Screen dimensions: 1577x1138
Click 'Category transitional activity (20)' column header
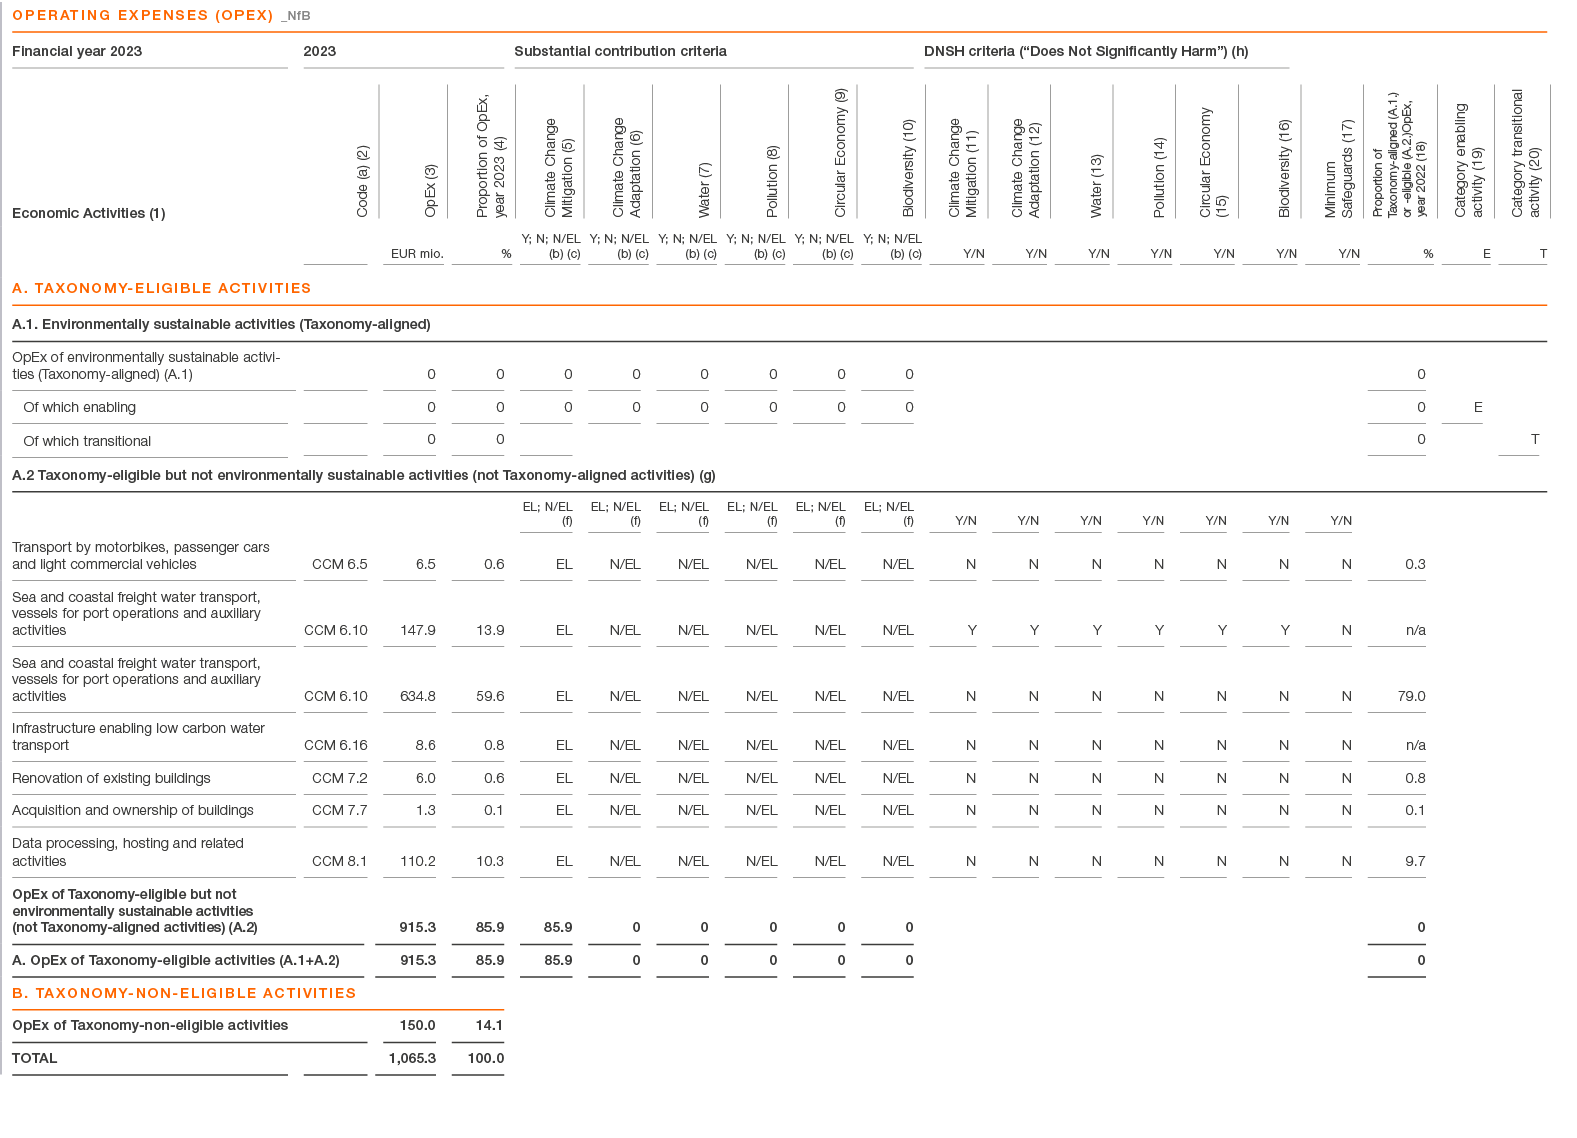point(1526,153)
